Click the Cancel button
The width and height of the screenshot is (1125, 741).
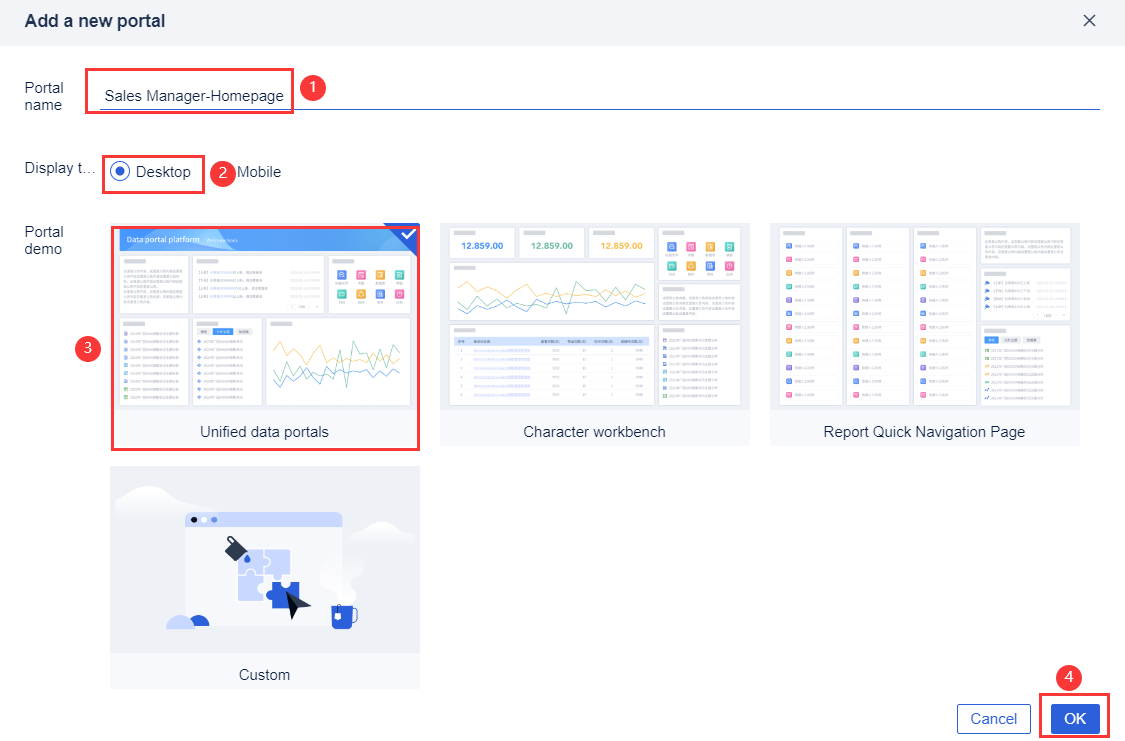pos(994,719)
